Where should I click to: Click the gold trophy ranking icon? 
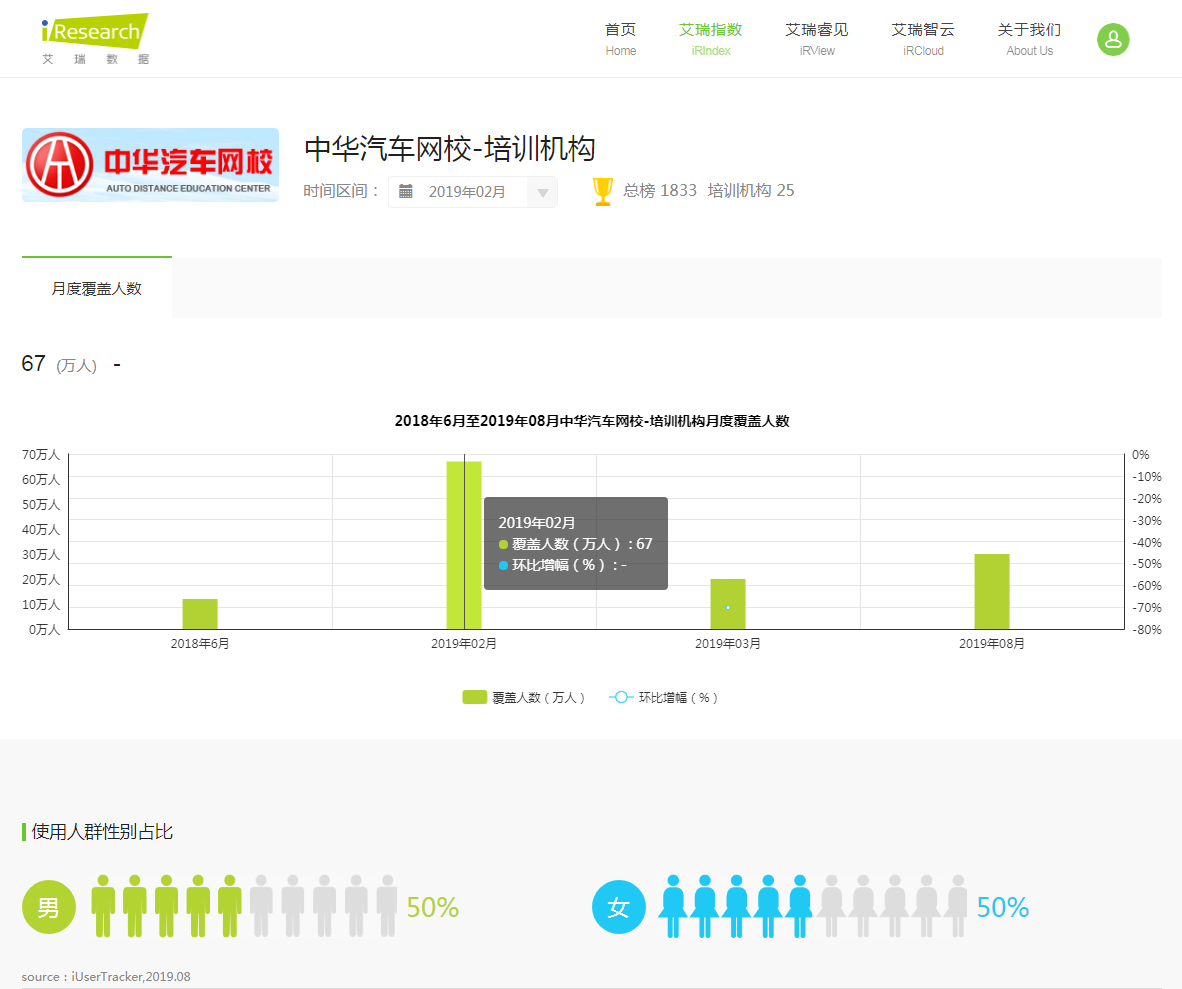(603, 191)
